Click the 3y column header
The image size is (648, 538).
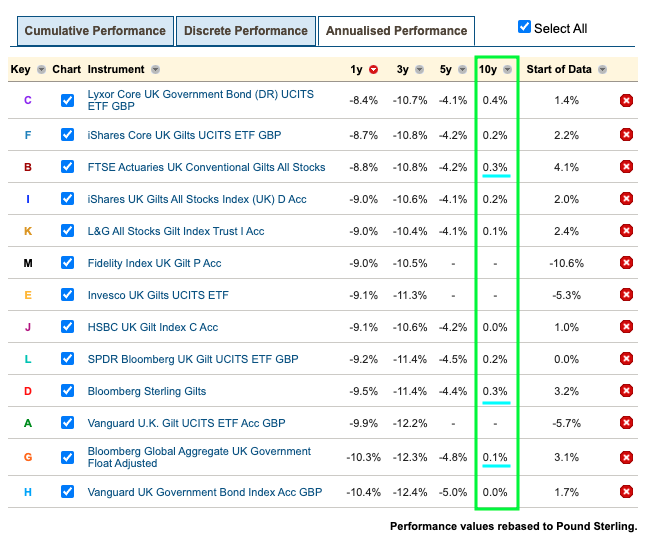[x=402, y=70]
